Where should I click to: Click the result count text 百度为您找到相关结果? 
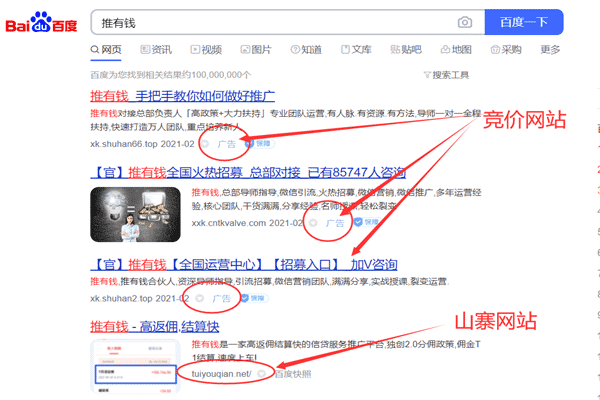pyautogui.click(x=171, y=75)
